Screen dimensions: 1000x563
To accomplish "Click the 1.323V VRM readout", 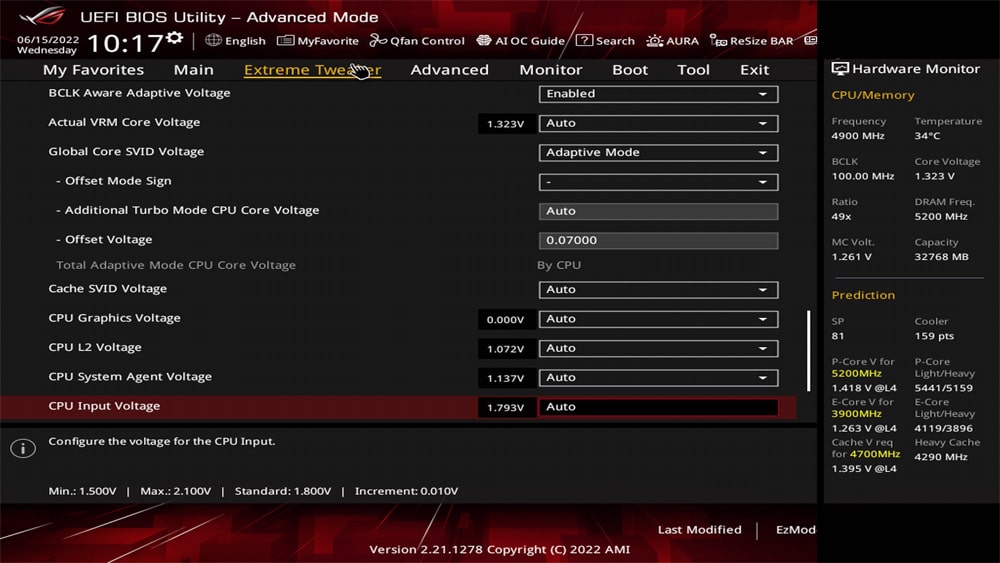I will click(x=505, y=124).
